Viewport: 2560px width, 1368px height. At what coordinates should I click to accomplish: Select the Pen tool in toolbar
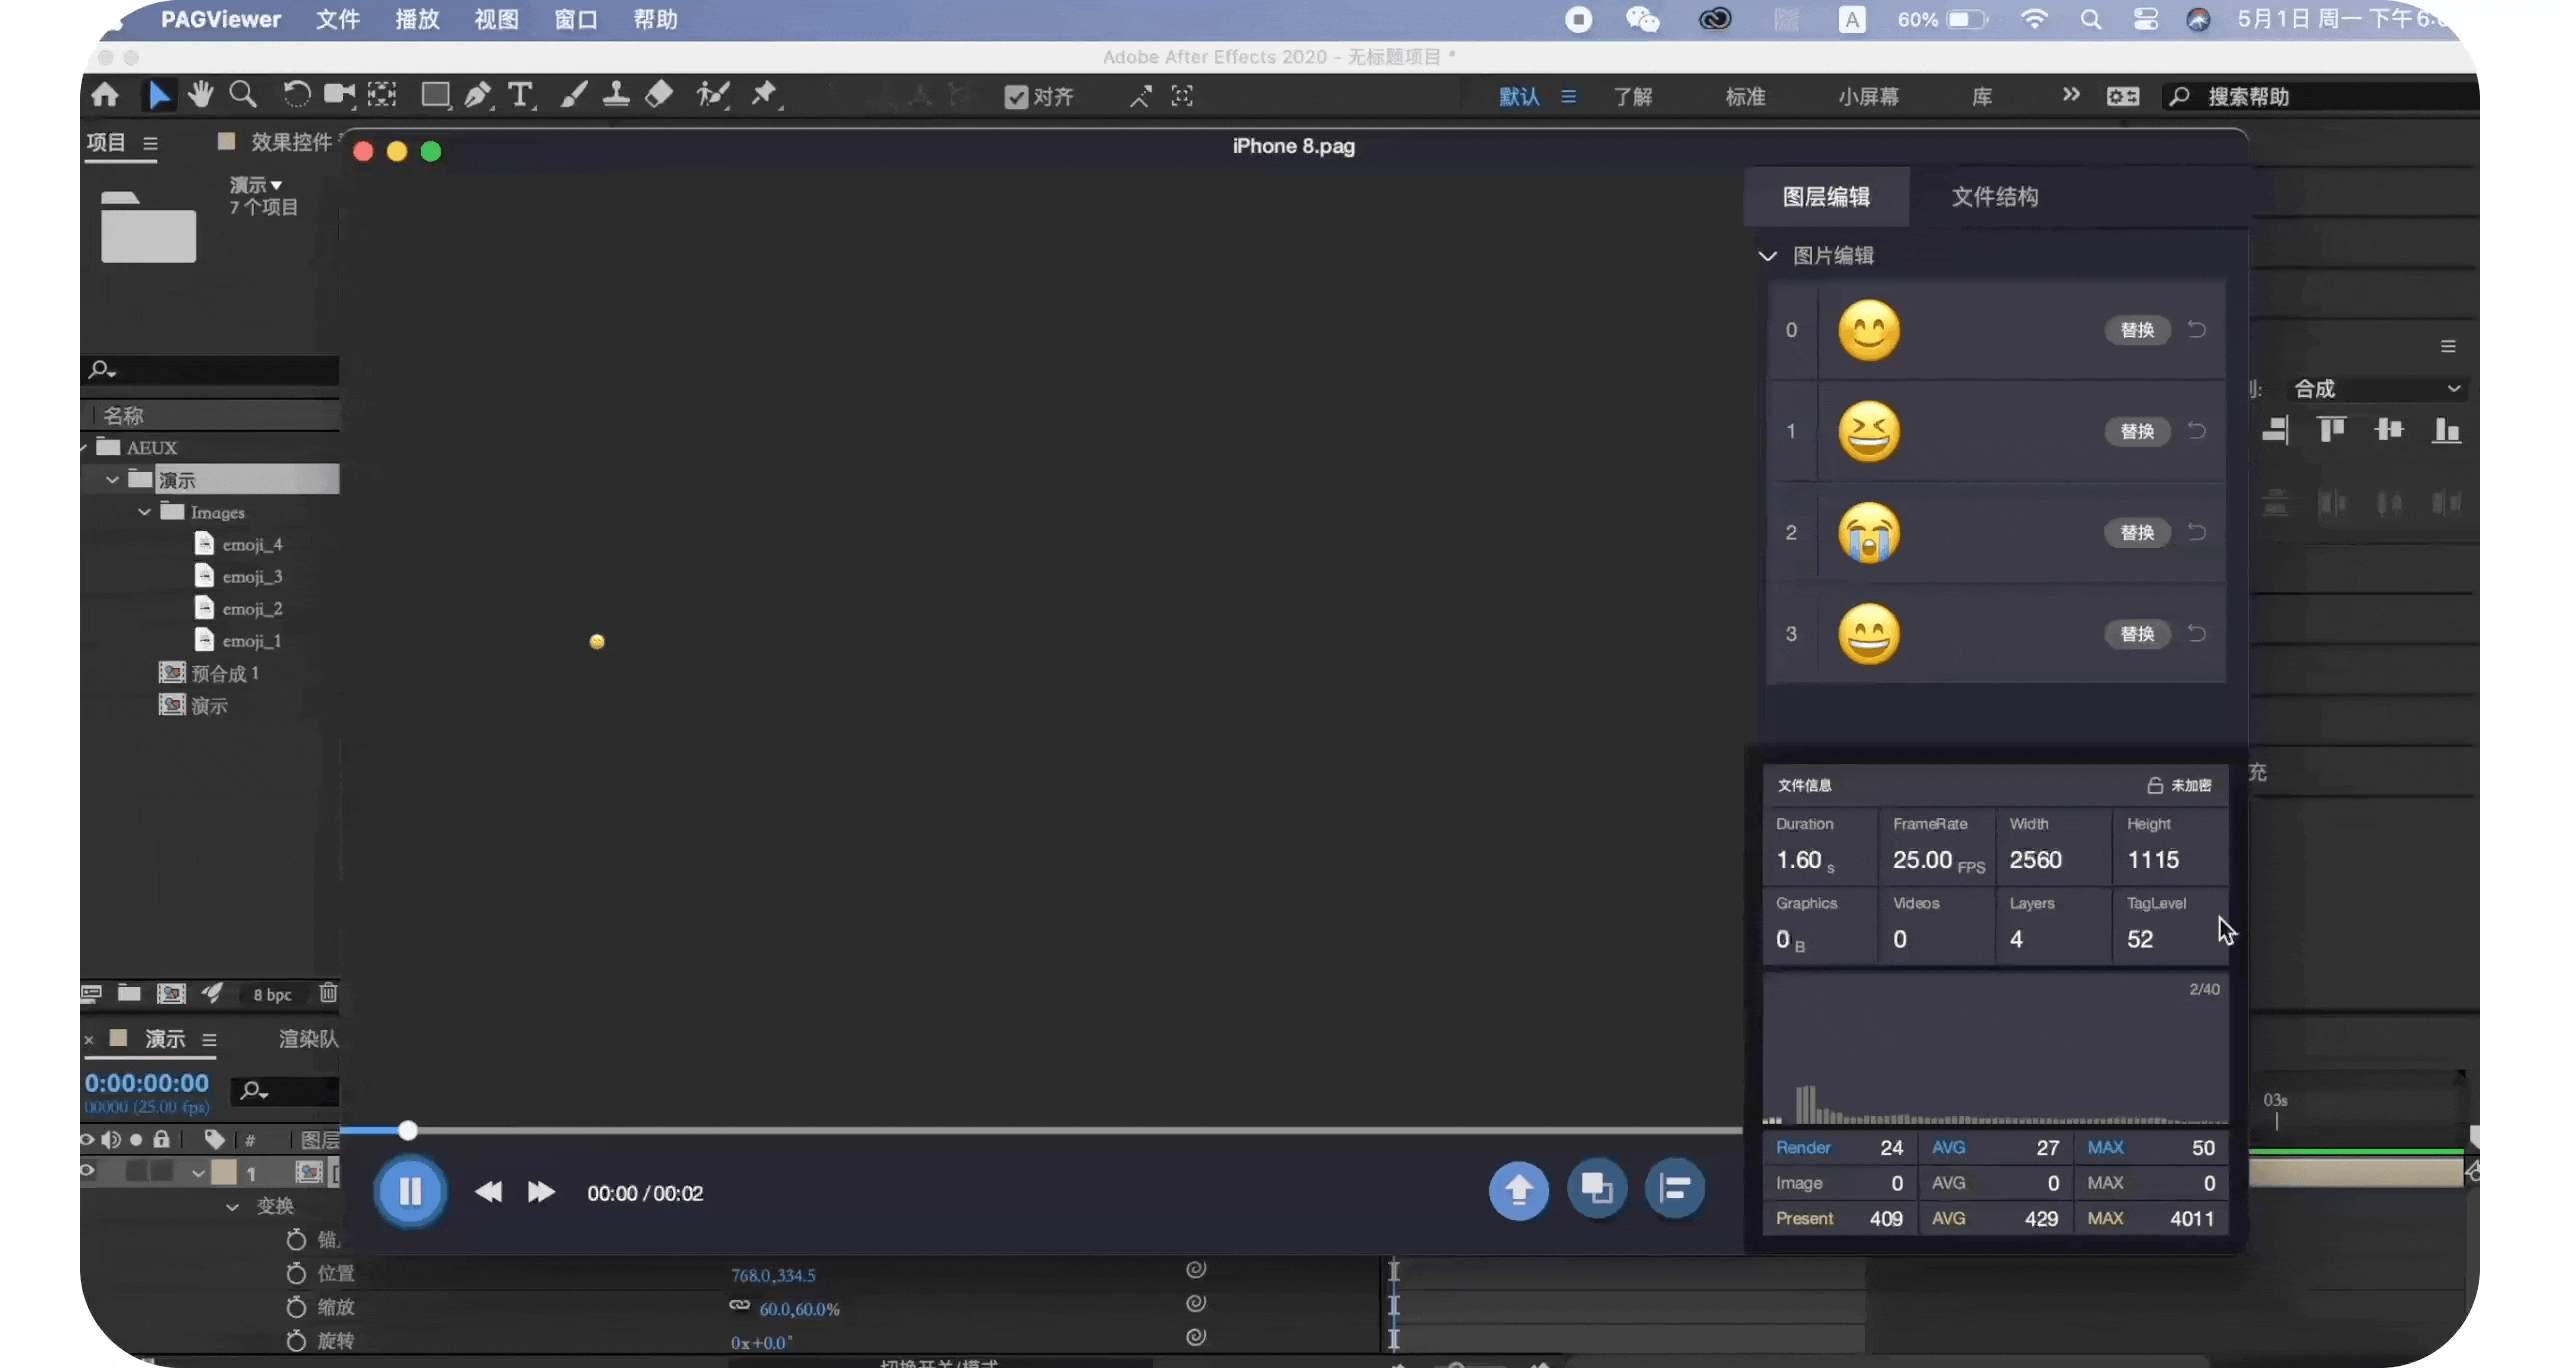[x=477, y=95]
